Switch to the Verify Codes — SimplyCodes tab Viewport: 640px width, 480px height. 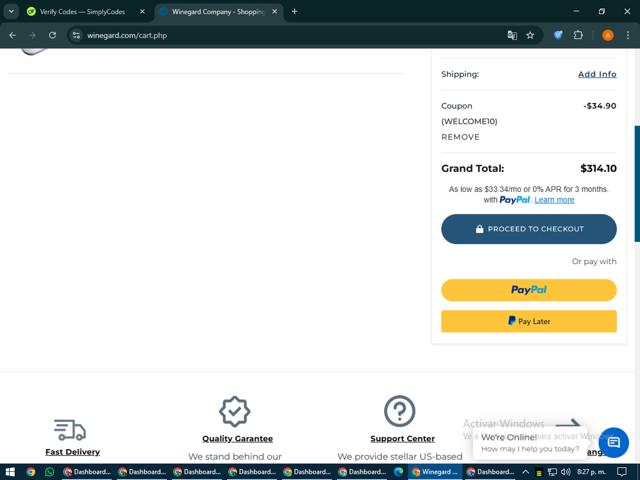82,12
